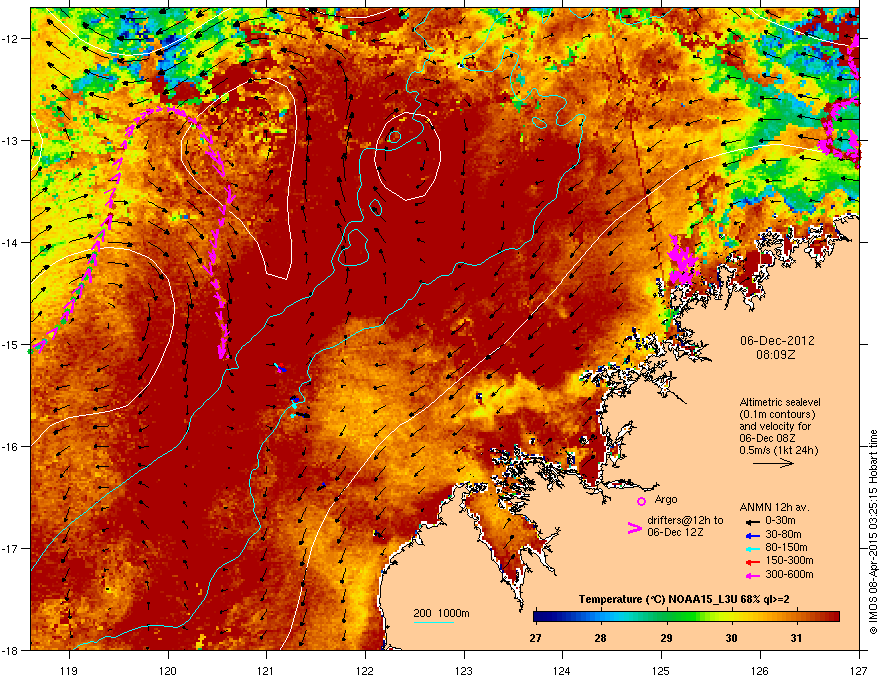Click the colorbar tick label 27

(535, 638)
